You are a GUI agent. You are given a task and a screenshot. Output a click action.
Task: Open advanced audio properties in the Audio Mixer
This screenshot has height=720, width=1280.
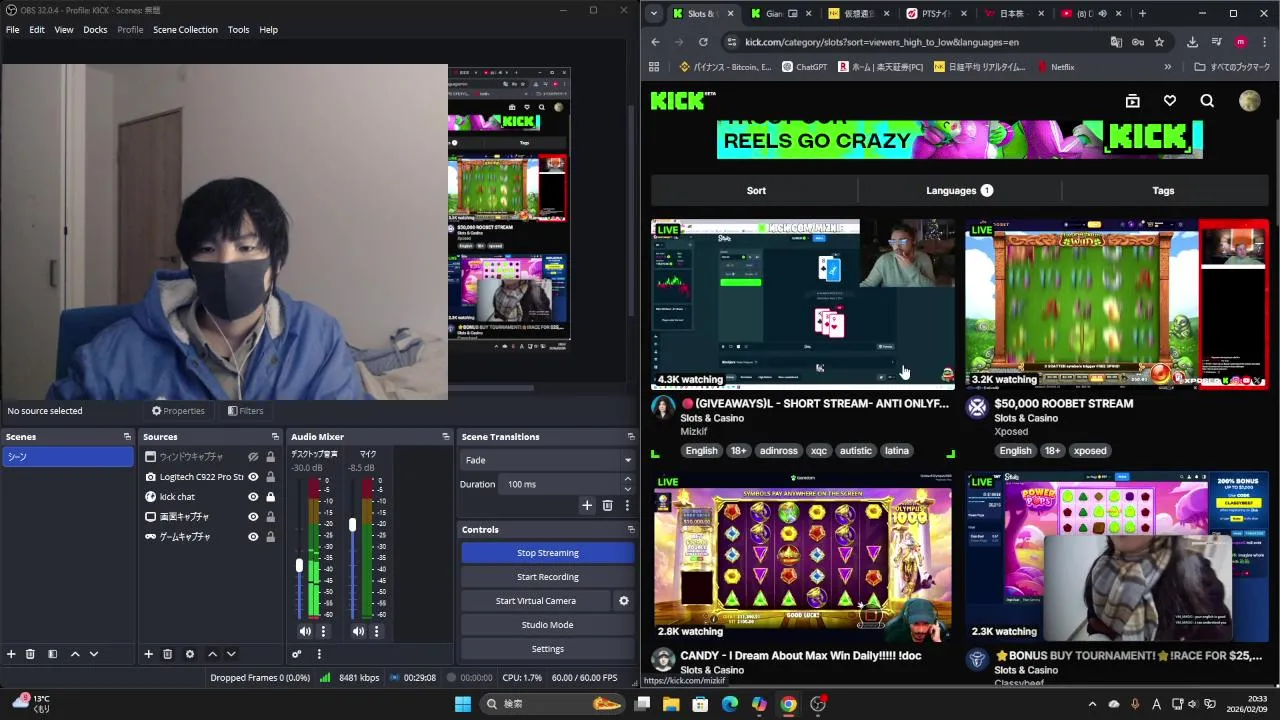pos(297,654)
